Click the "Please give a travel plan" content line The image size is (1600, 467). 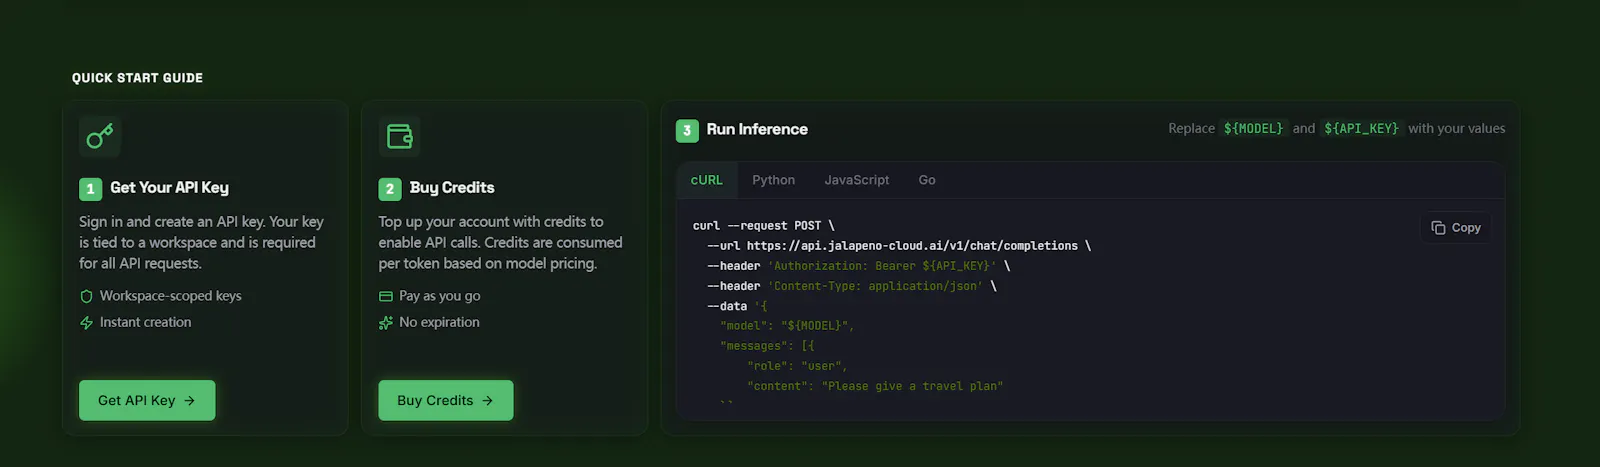click(875, 386)
